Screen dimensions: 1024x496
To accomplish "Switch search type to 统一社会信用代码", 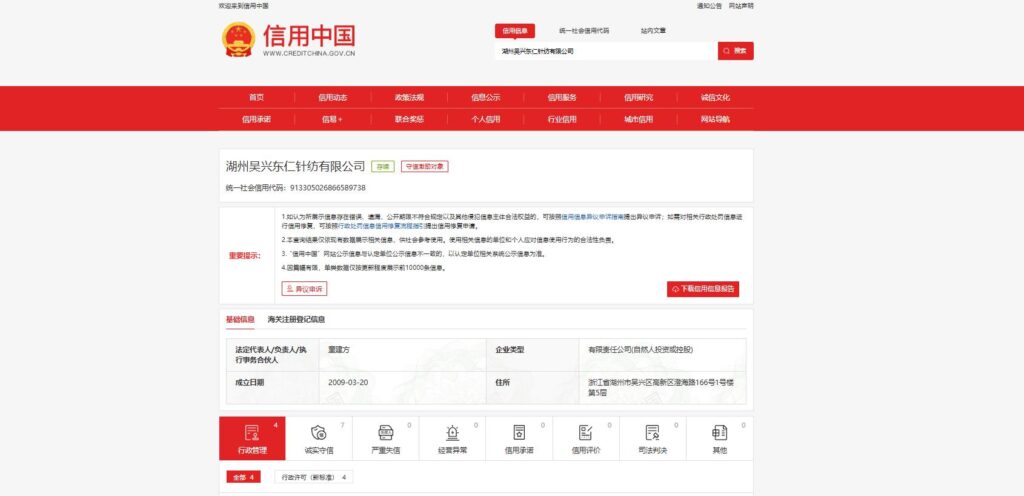I will pyautogui.click(x=583, y=31).
